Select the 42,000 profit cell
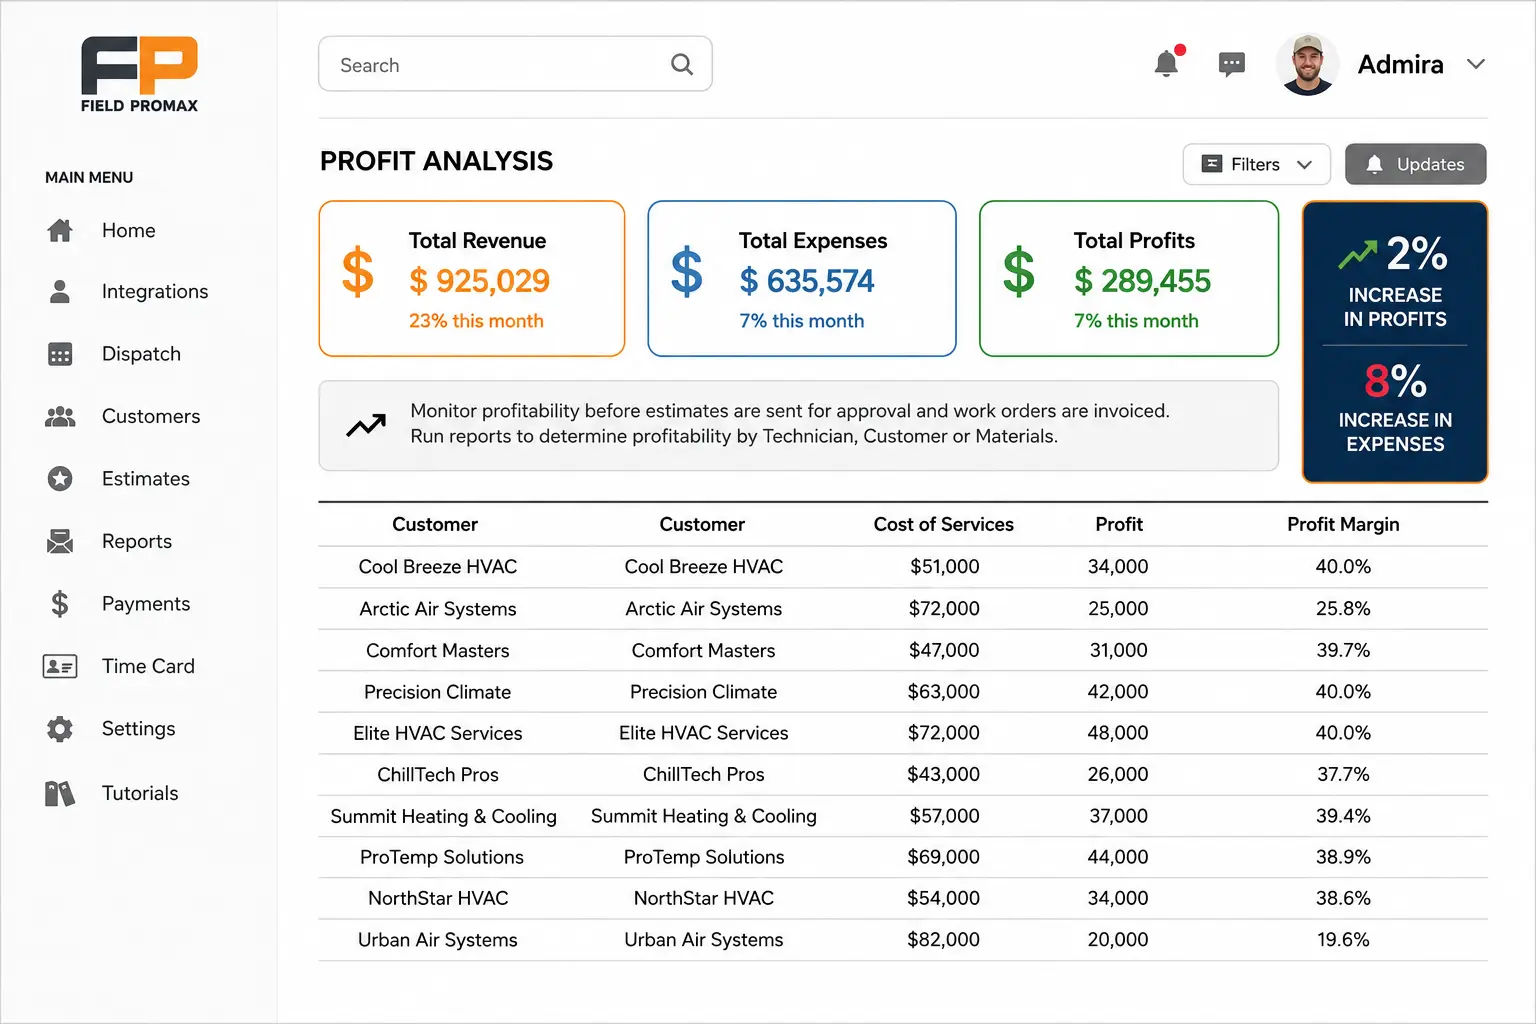1536x1024 pixels. coord(1118,692)
